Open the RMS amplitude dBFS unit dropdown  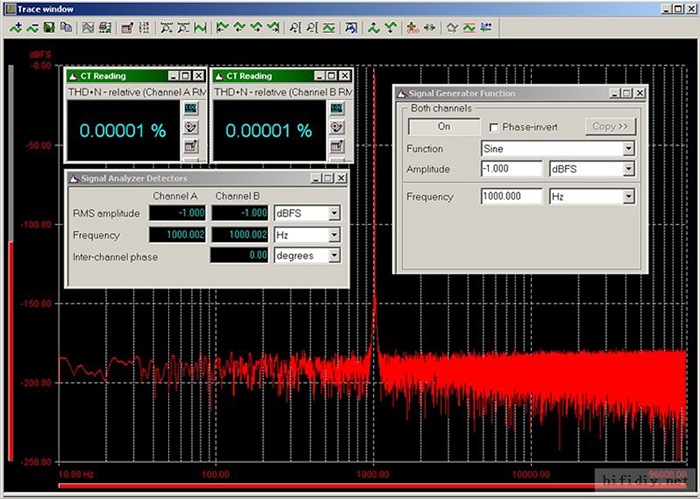[x=334, y=213]
